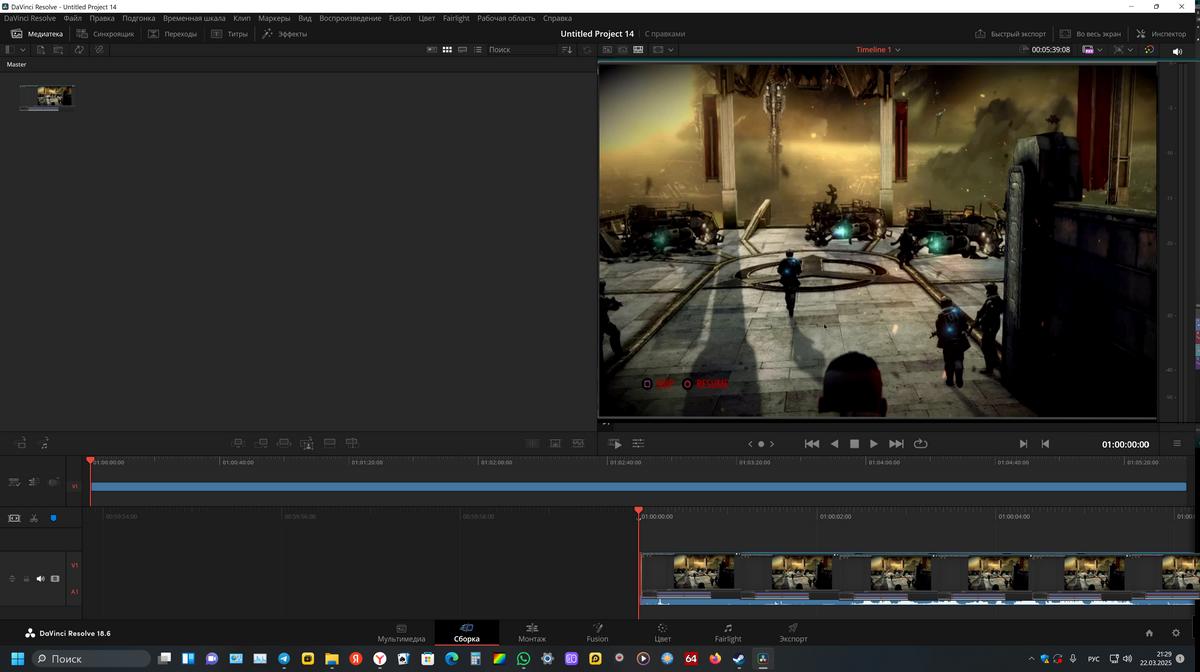This screenshot has width=1200, height=672.
Task: Switch to the Монтаж (Edit) page tab
Action: tap(532, 632)
